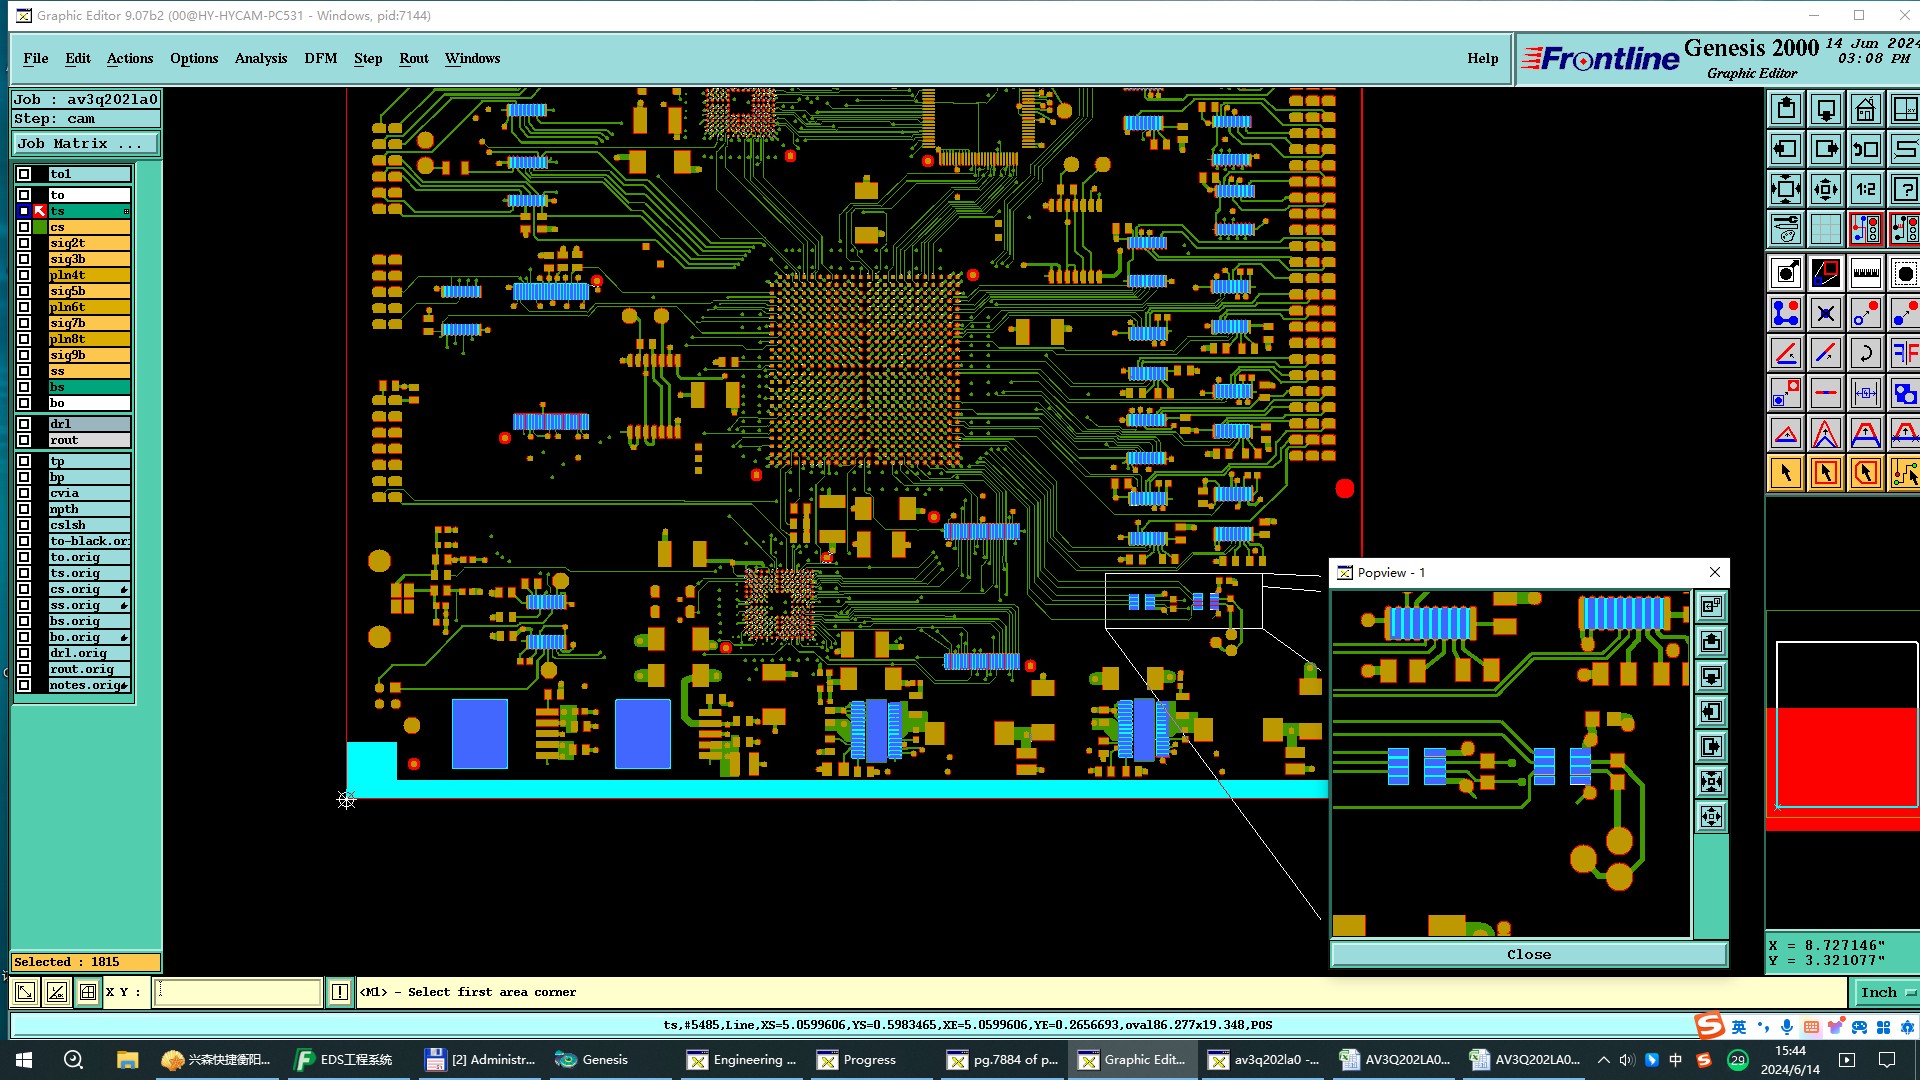Click the rotate curved arrow tool icon
Viewport: 1920px width, 1080px height.
pyautogui.click(x=1865, y=353)
